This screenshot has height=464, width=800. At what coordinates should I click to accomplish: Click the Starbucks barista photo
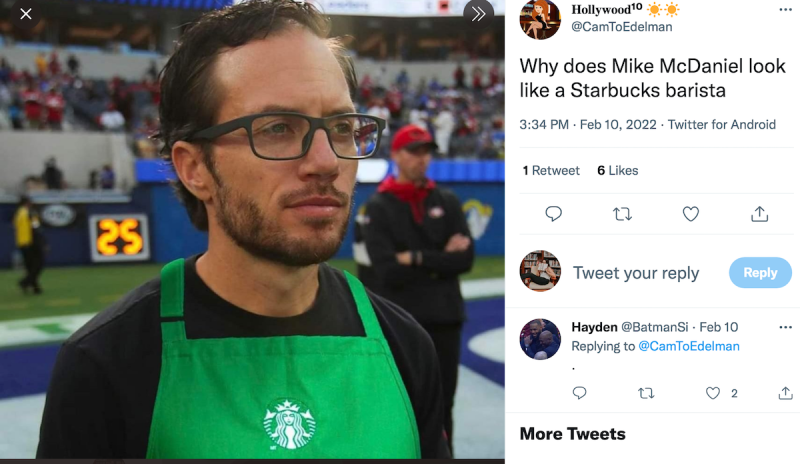(250, 240)
